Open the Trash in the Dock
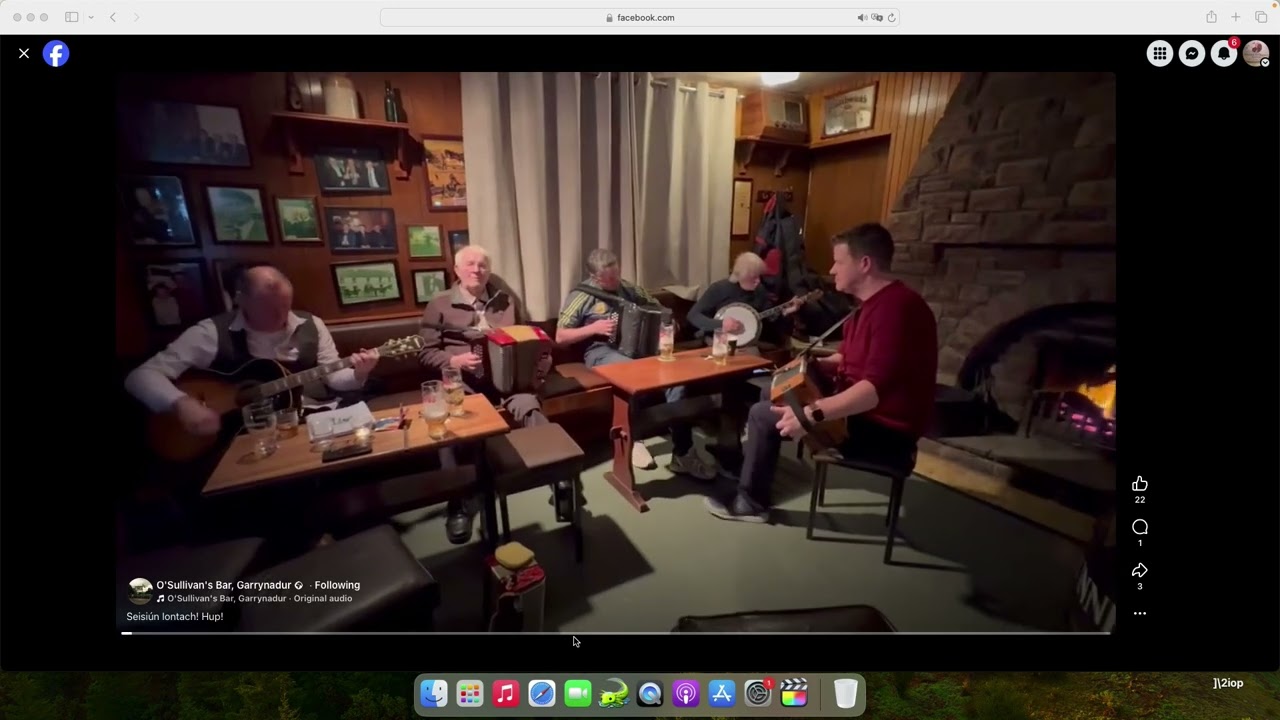 coord(846,693)
